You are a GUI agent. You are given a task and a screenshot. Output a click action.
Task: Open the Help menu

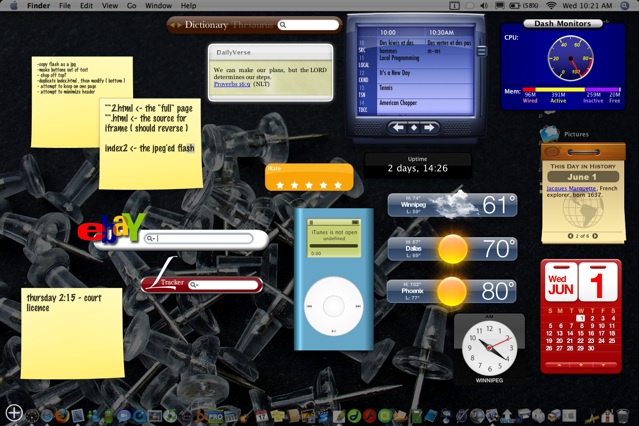coord(188,6)
